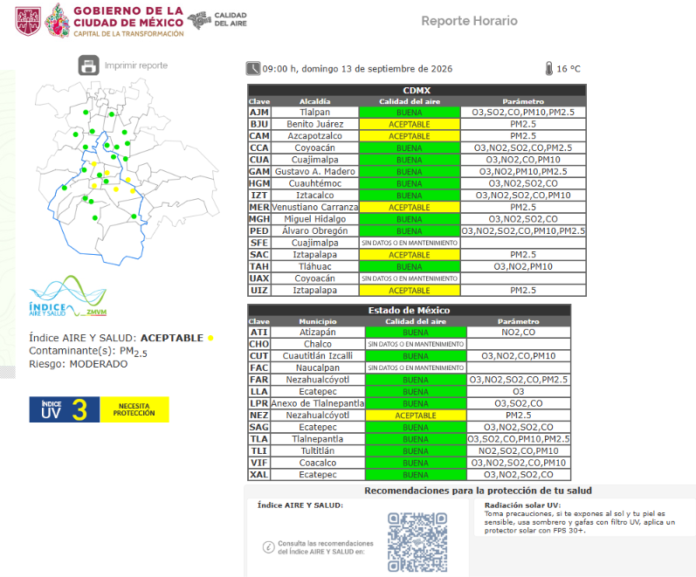Click the Estado de México table header
The width and height of the screenshot is (696, 577).
click(x=409, y=310)
